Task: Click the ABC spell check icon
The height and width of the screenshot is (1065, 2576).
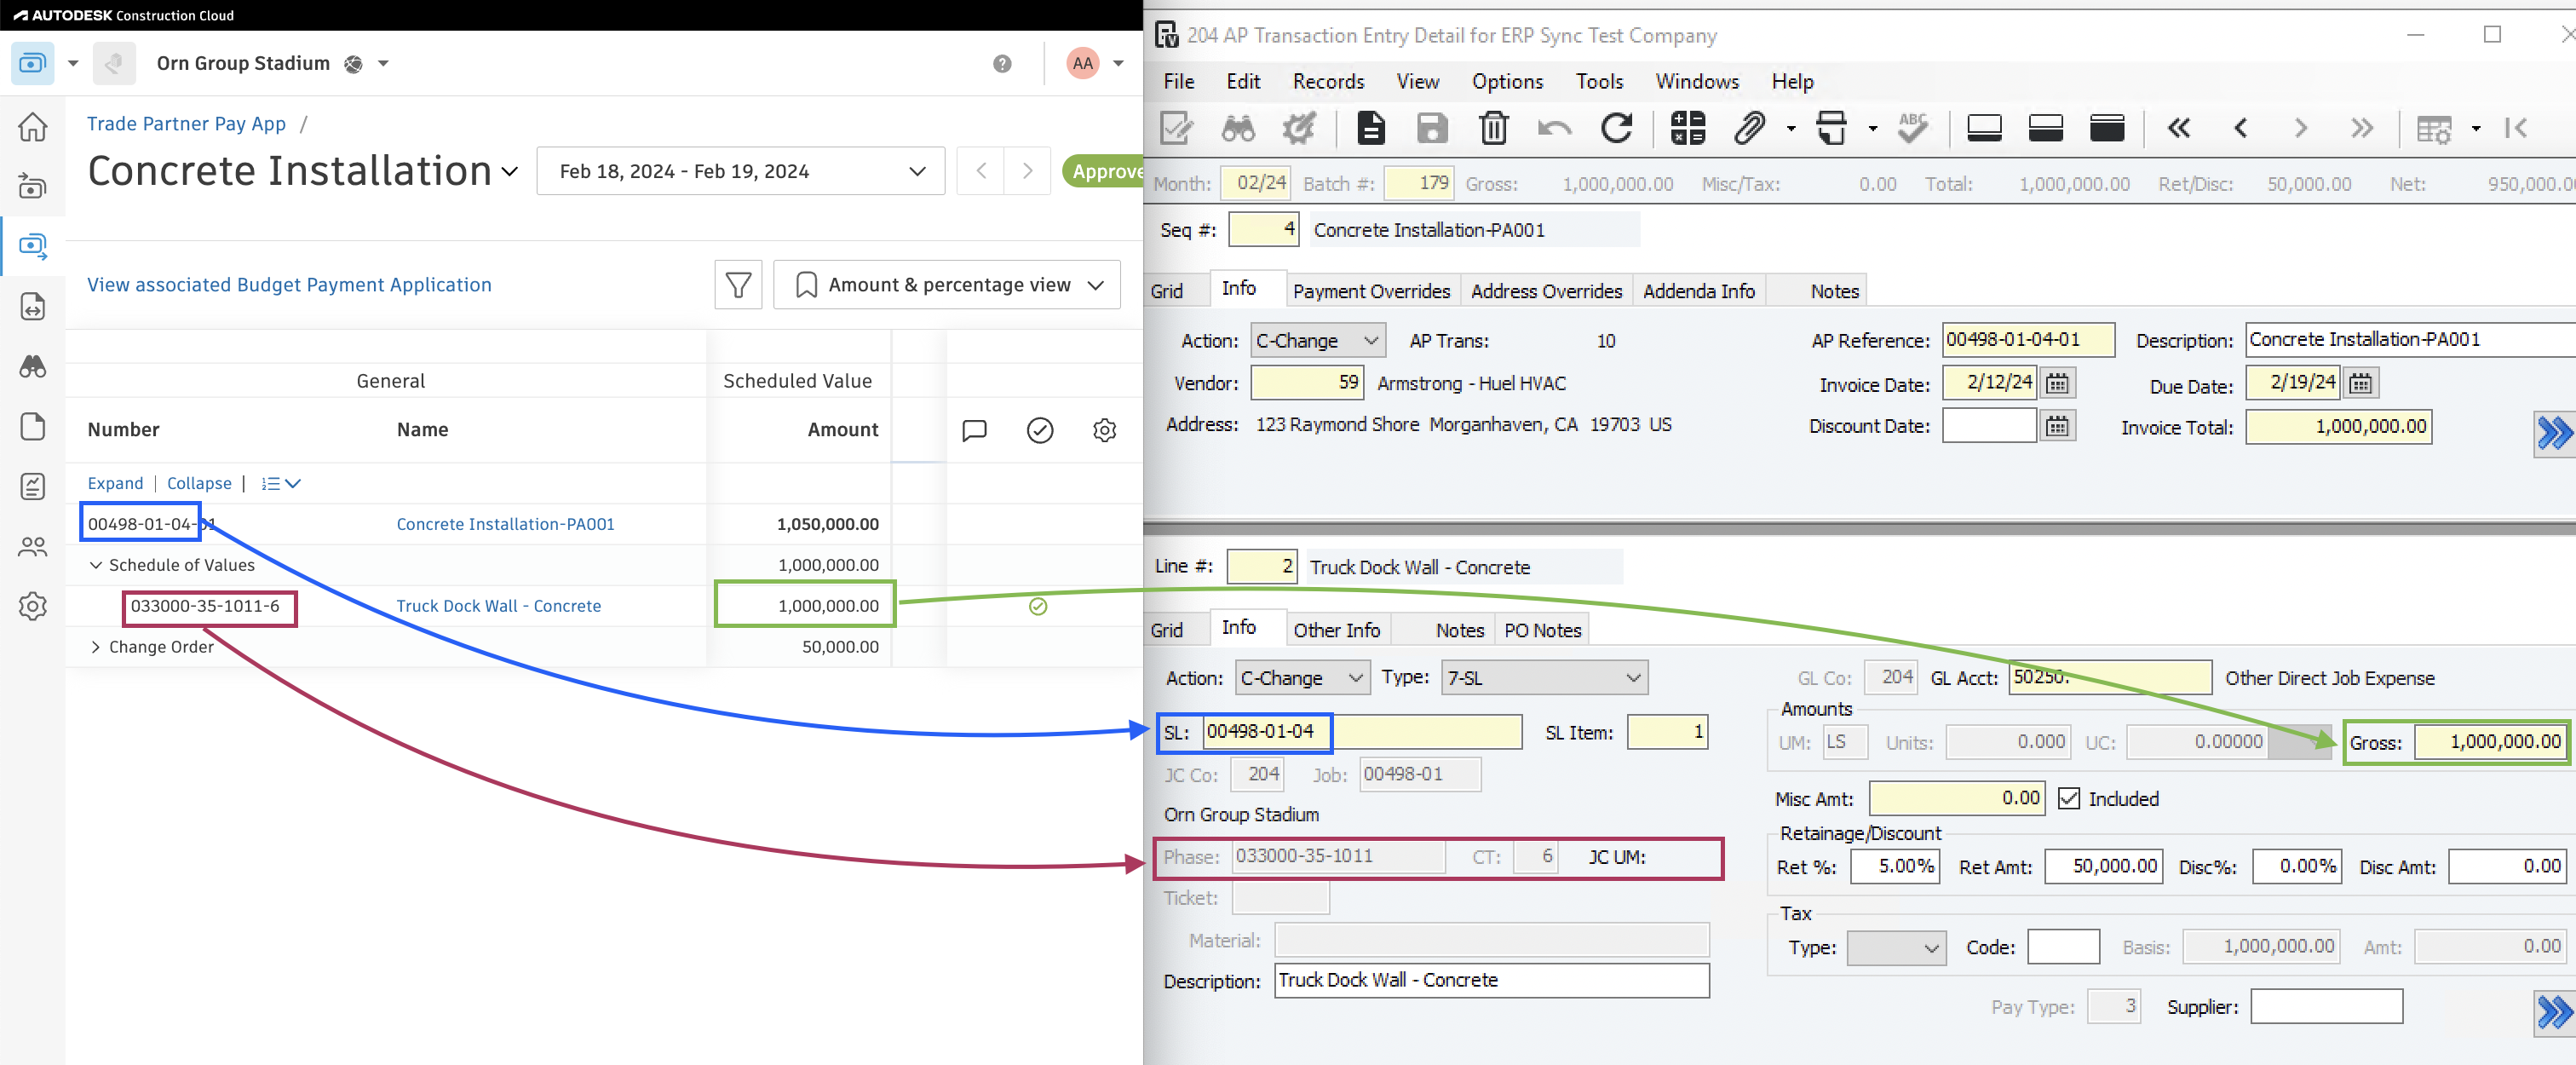Action: (1912, 128)
